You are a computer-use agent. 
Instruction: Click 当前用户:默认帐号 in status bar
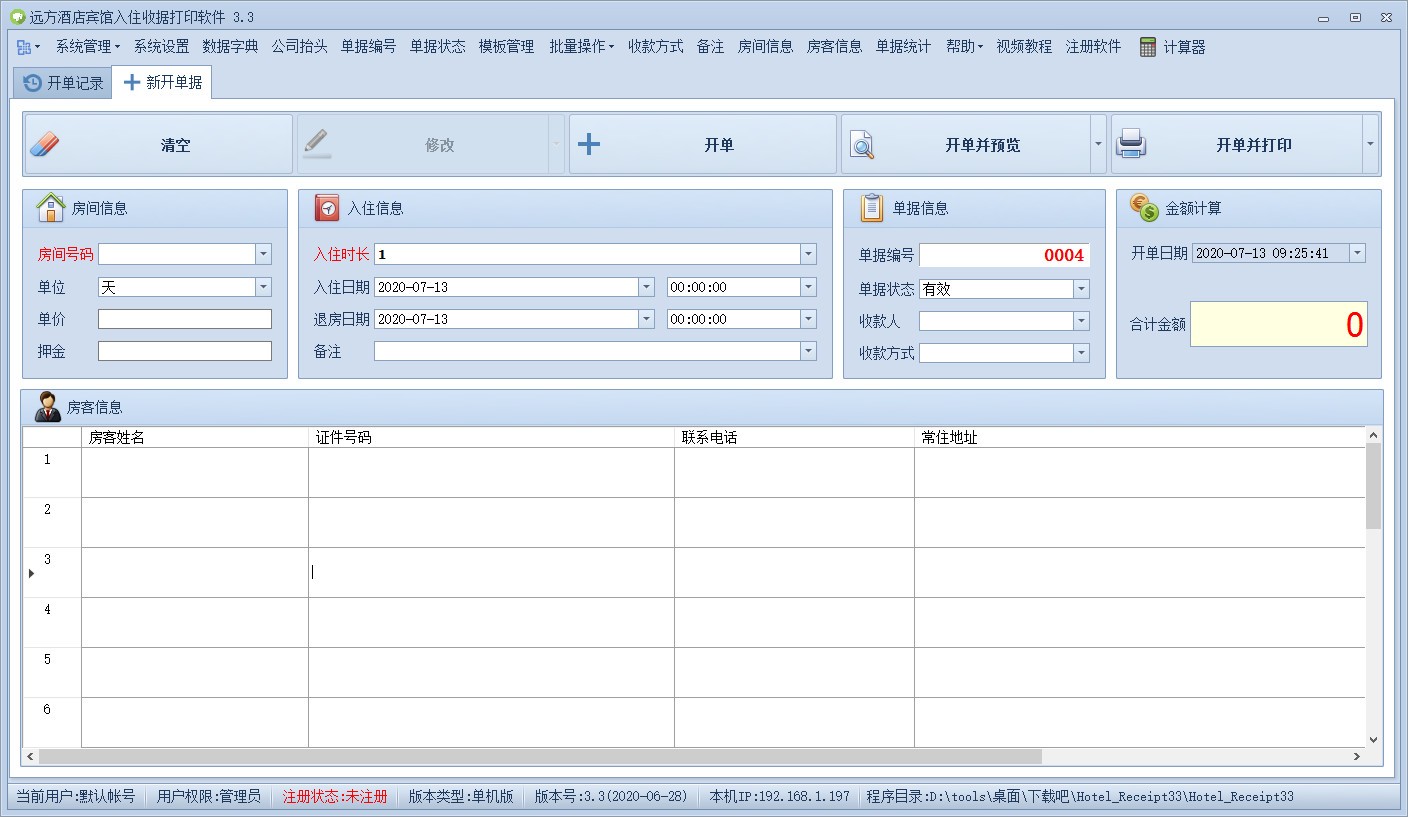pos(76,796)
